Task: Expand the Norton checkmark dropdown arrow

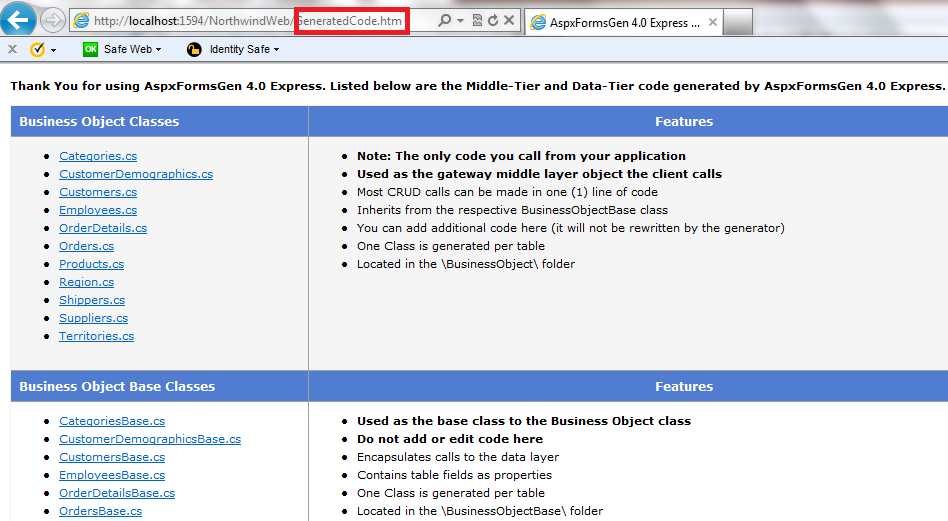Action: tap(53, 50)
